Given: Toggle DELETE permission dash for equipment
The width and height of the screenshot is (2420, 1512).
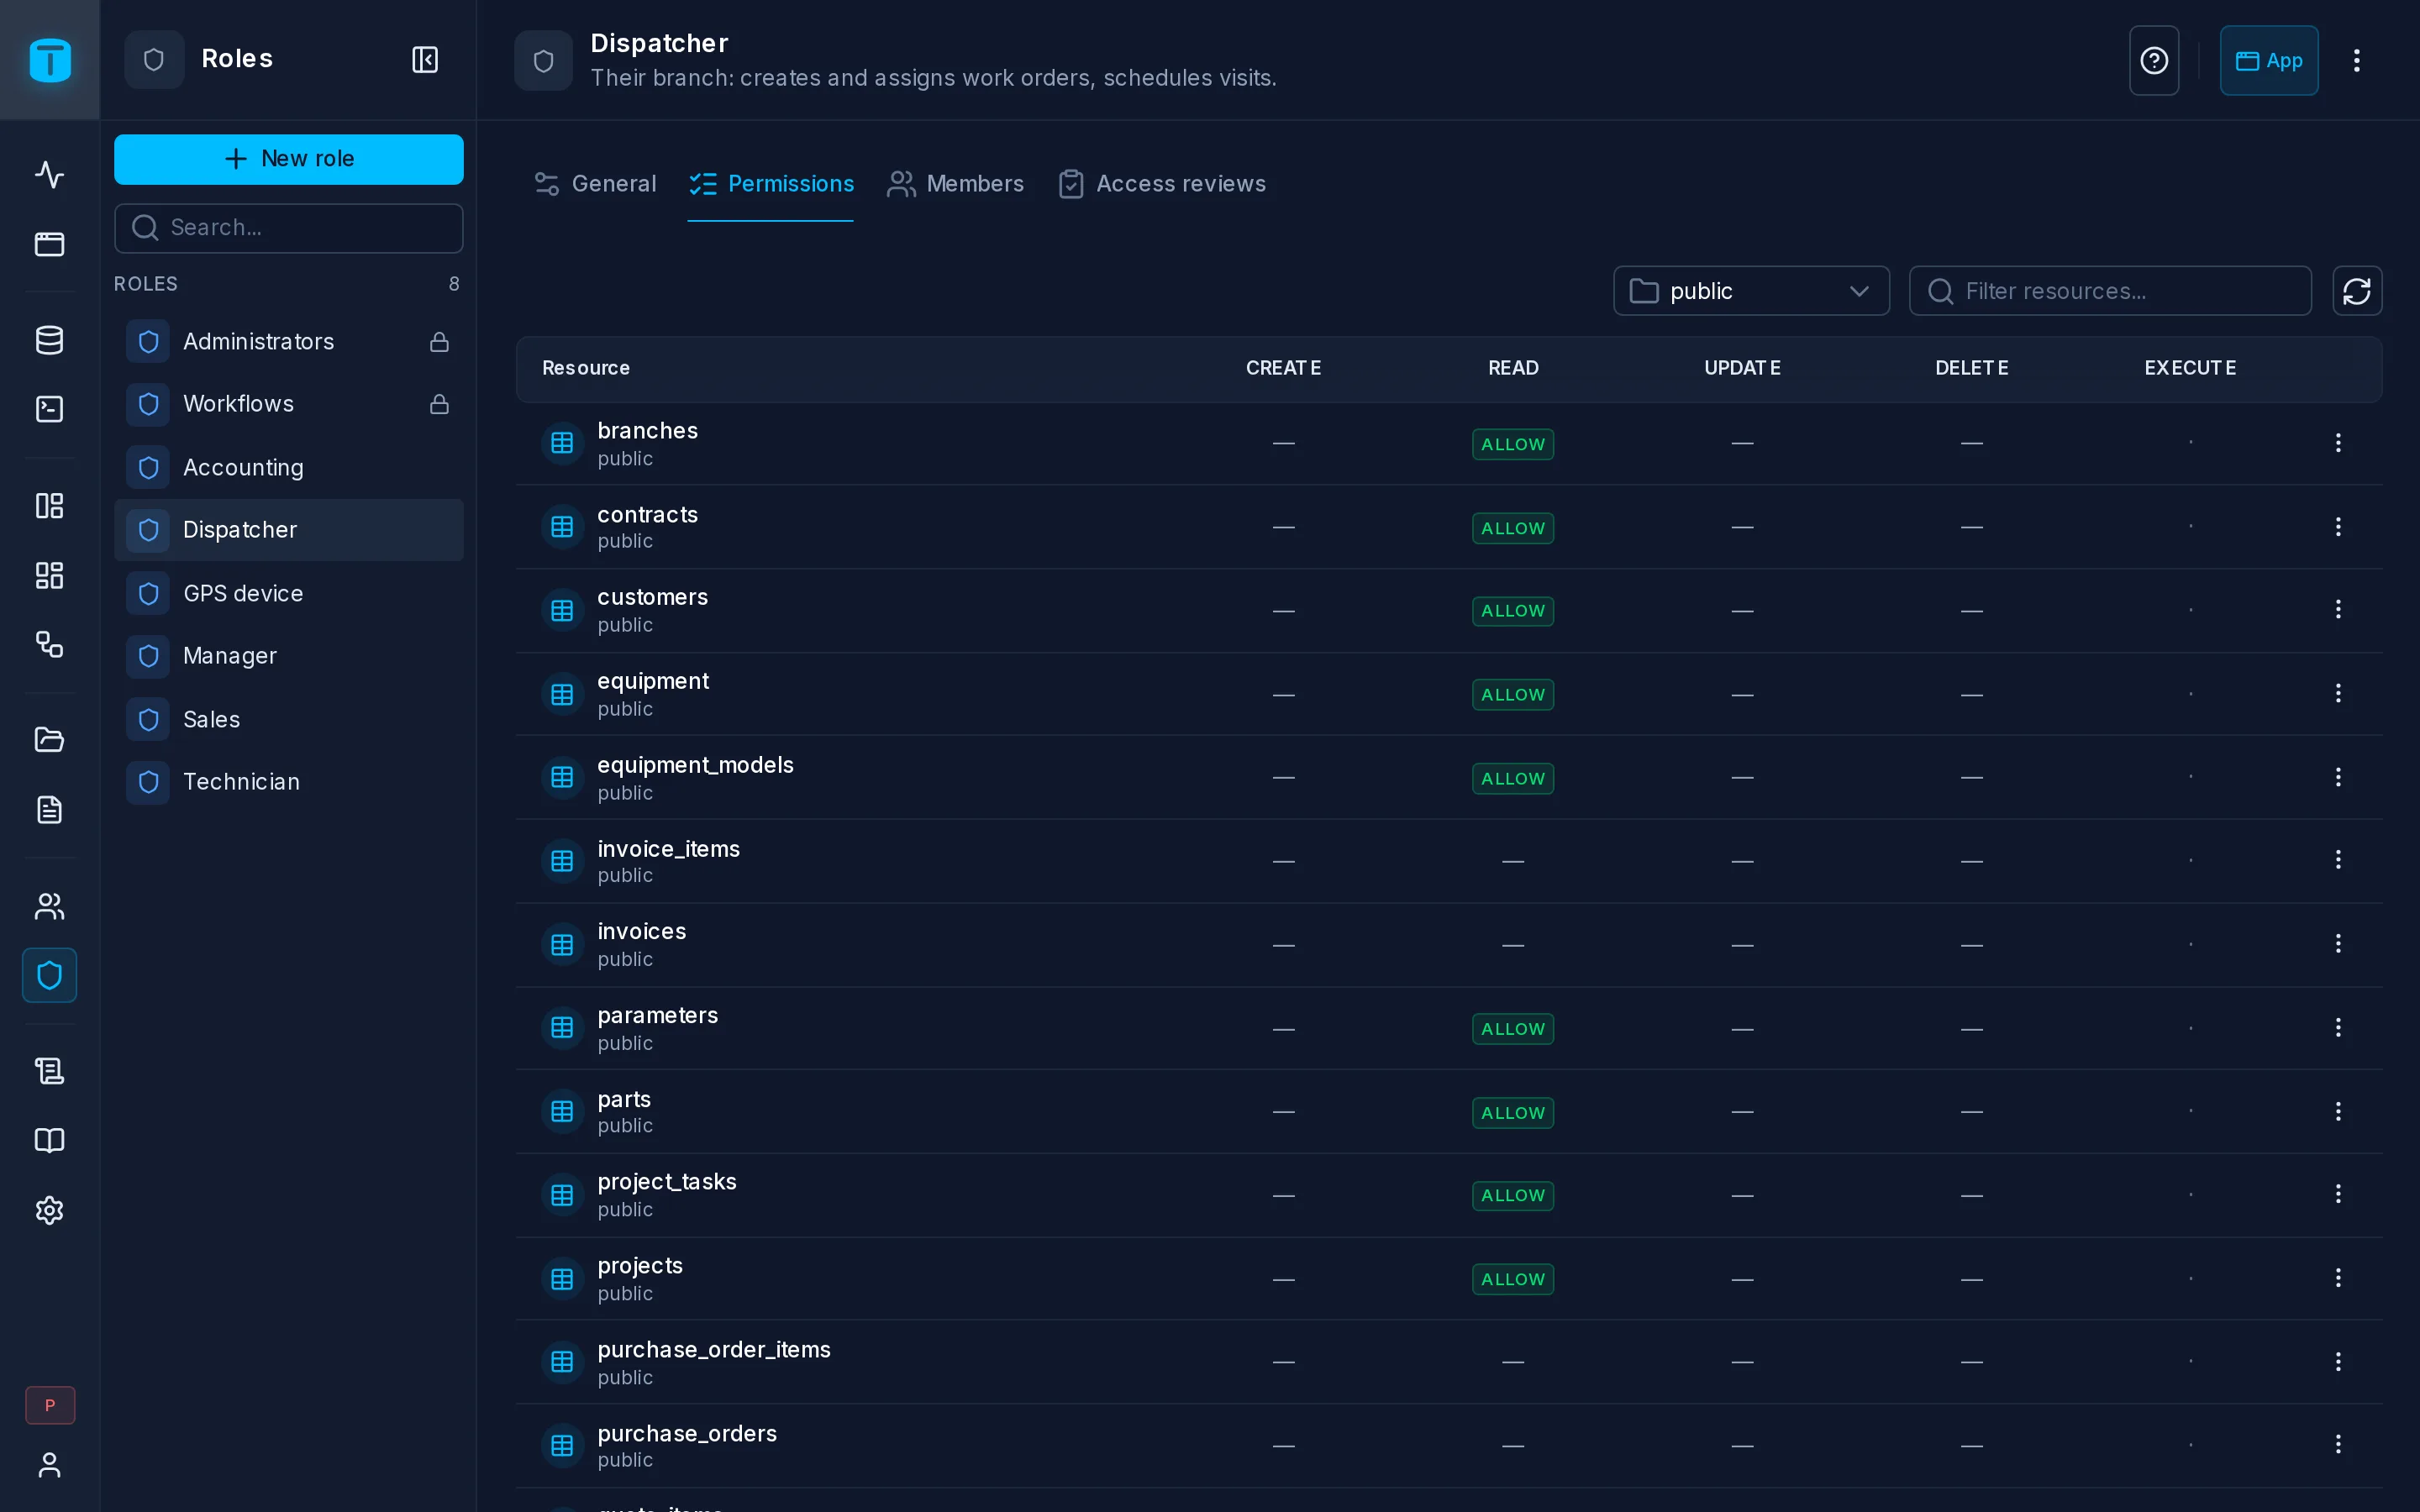Looking at the screenshot, I should [x=1971, y=695].
